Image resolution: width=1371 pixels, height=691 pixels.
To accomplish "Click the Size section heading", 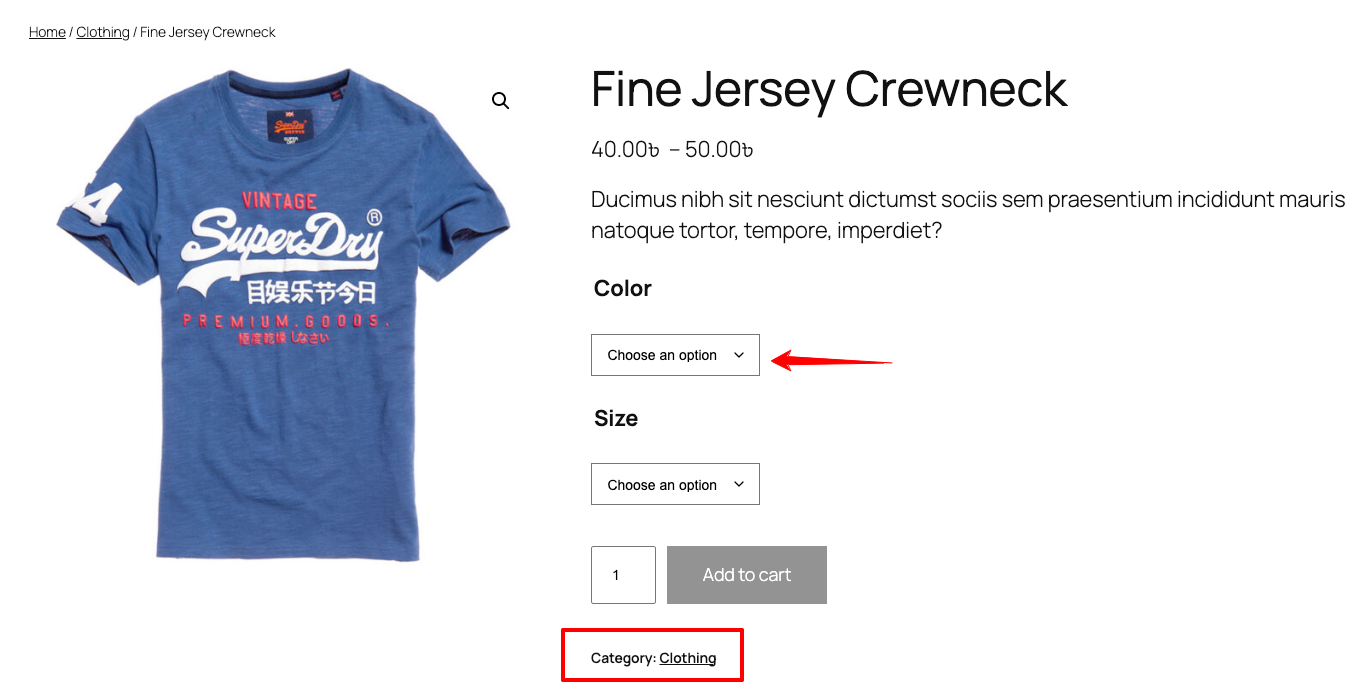I will pos(615,418).
